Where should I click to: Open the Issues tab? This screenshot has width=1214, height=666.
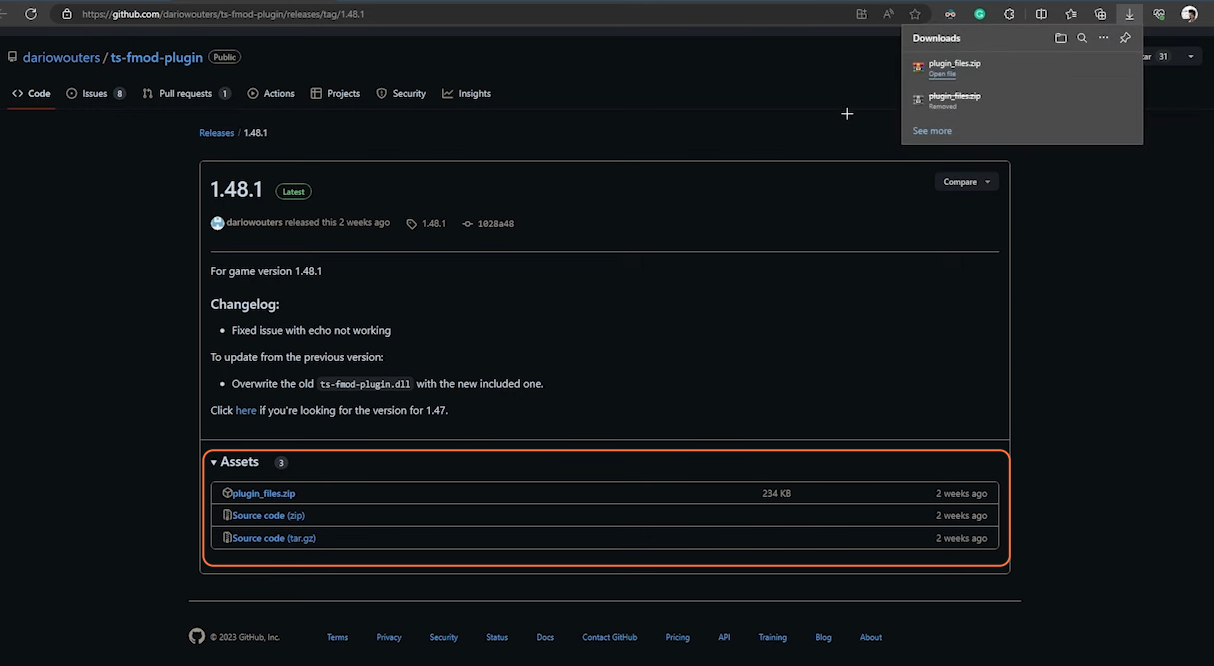click(x=95, y=93)
